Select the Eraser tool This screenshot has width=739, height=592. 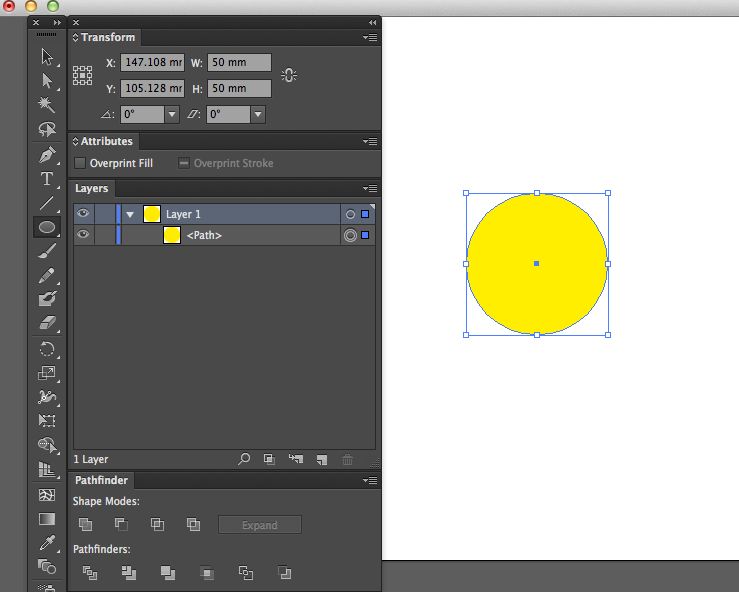click(x=47, y=323)
